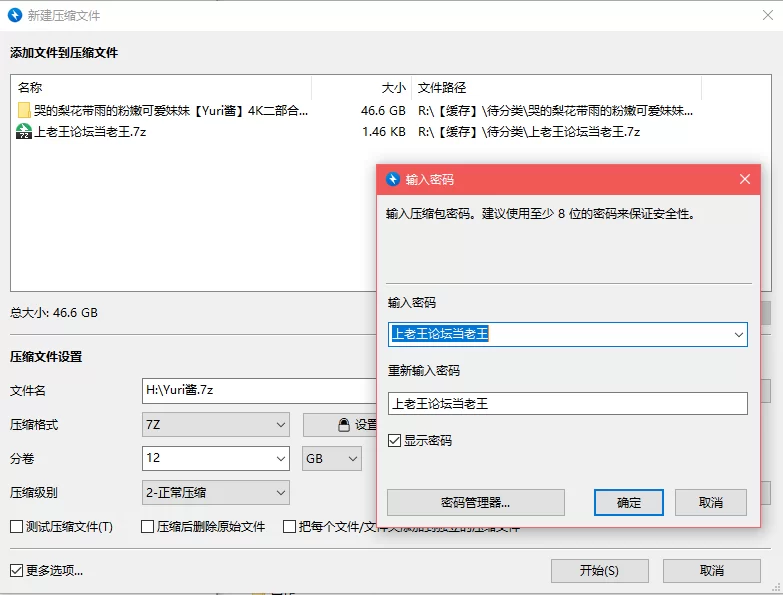
Task: Toggle the 显示密码 checkbox
Action: 394,440
